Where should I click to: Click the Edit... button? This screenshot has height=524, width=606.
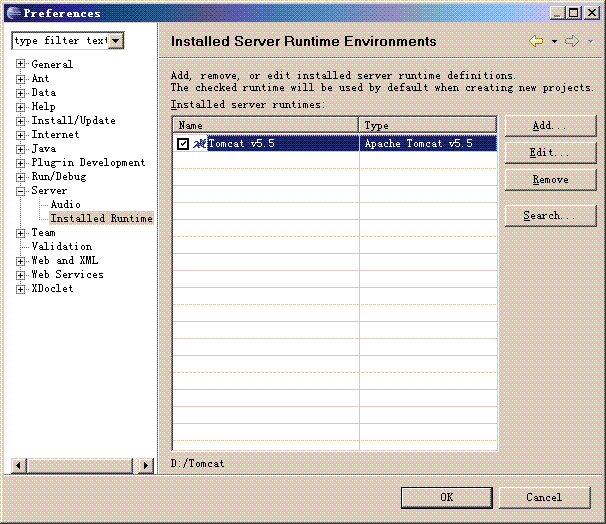tap(550, 153)
